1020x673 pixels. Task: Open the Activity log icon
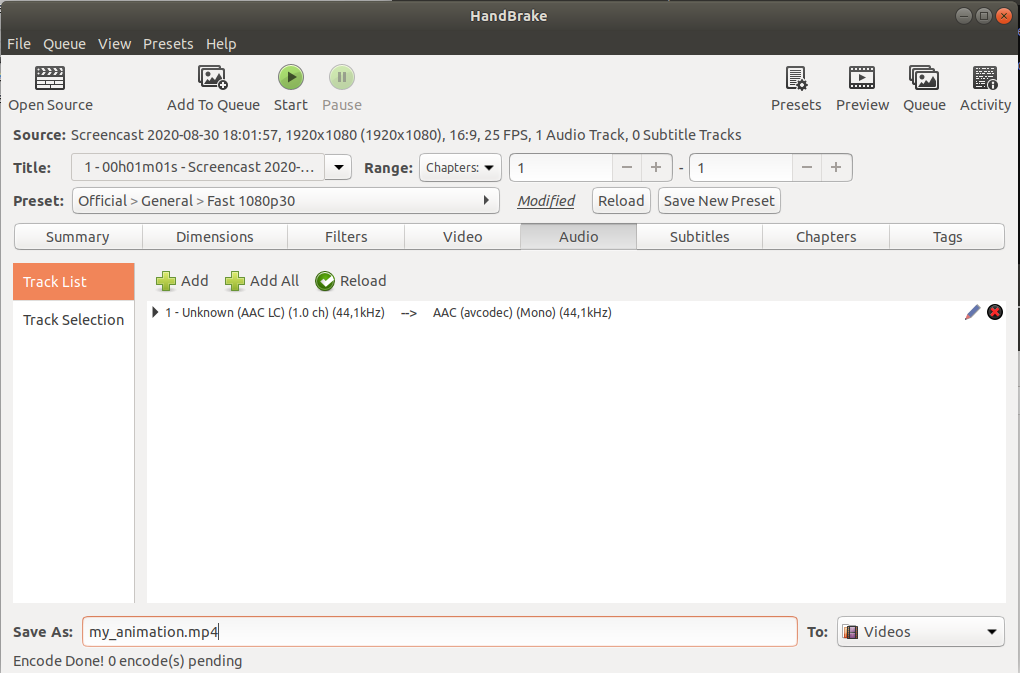coord(985,78)
